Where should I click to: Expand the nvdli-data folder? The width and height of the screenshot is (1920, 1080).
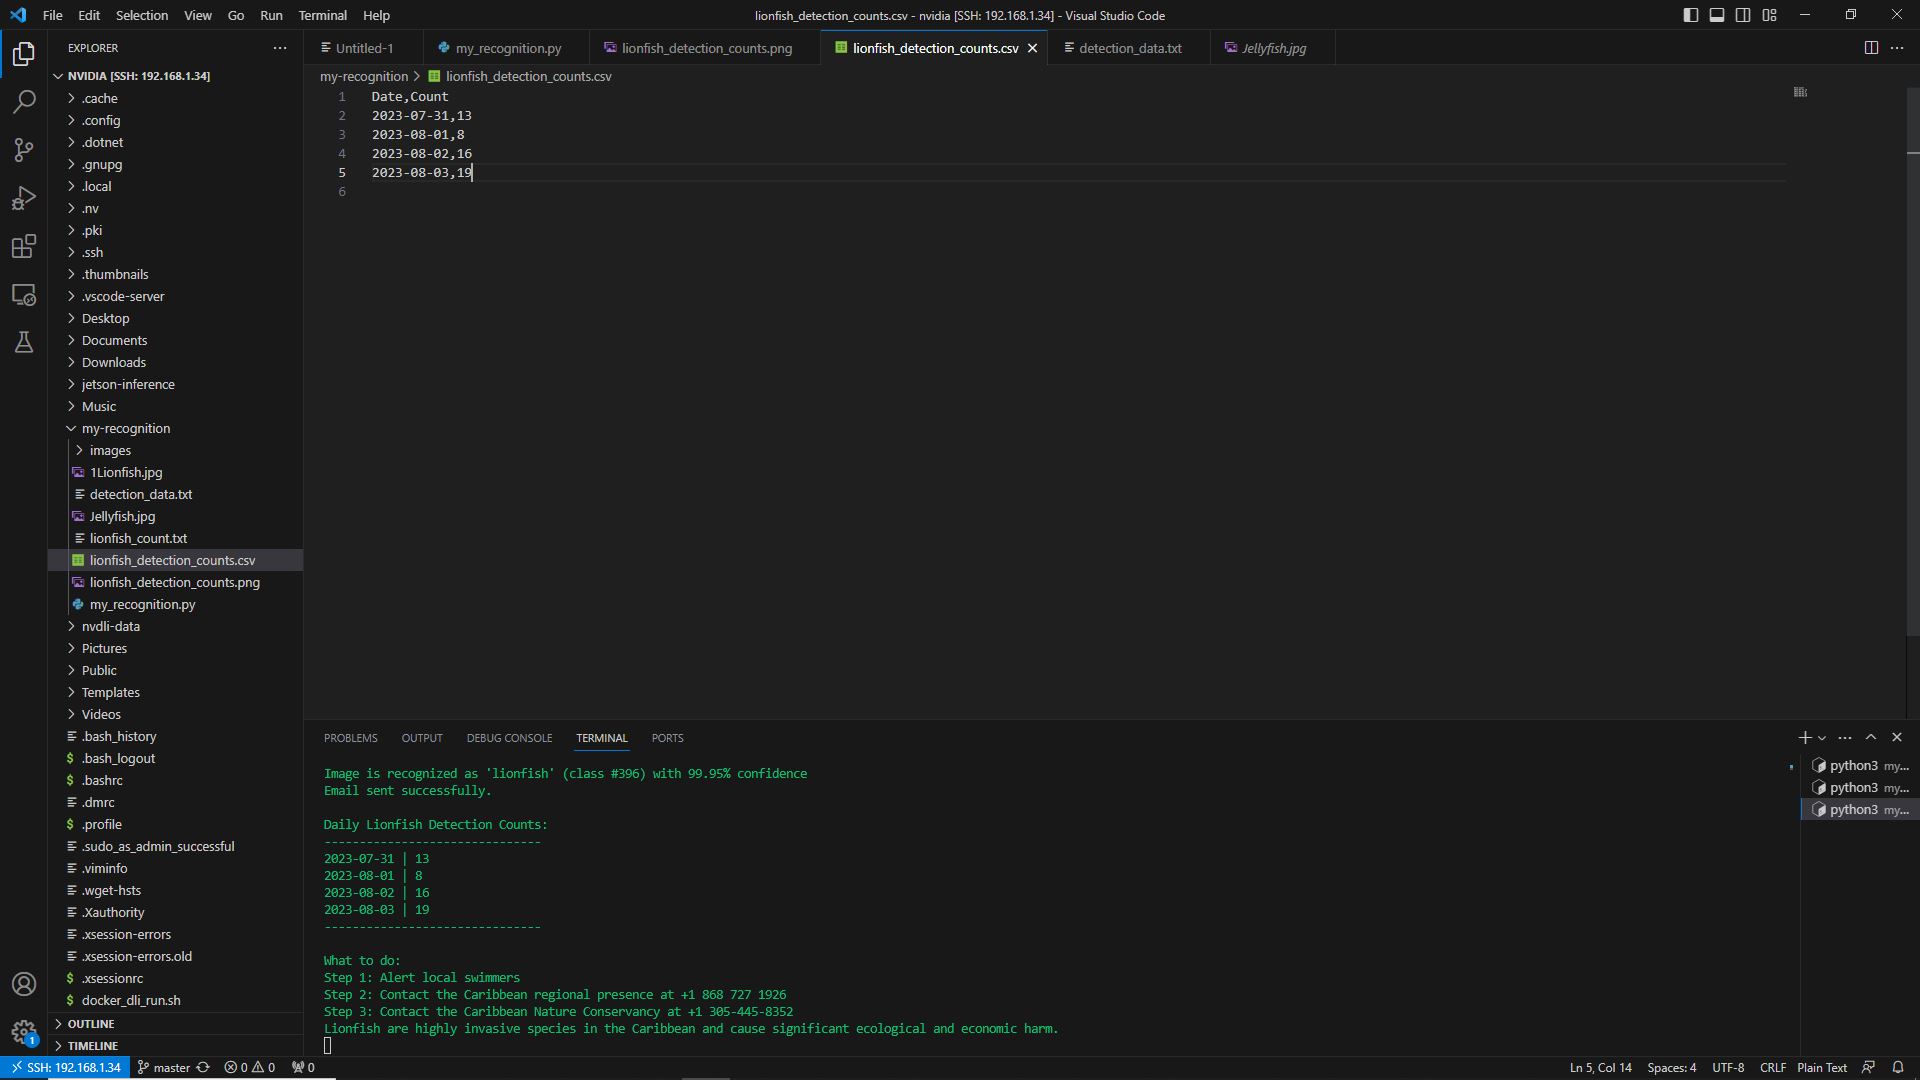(175, 626)
